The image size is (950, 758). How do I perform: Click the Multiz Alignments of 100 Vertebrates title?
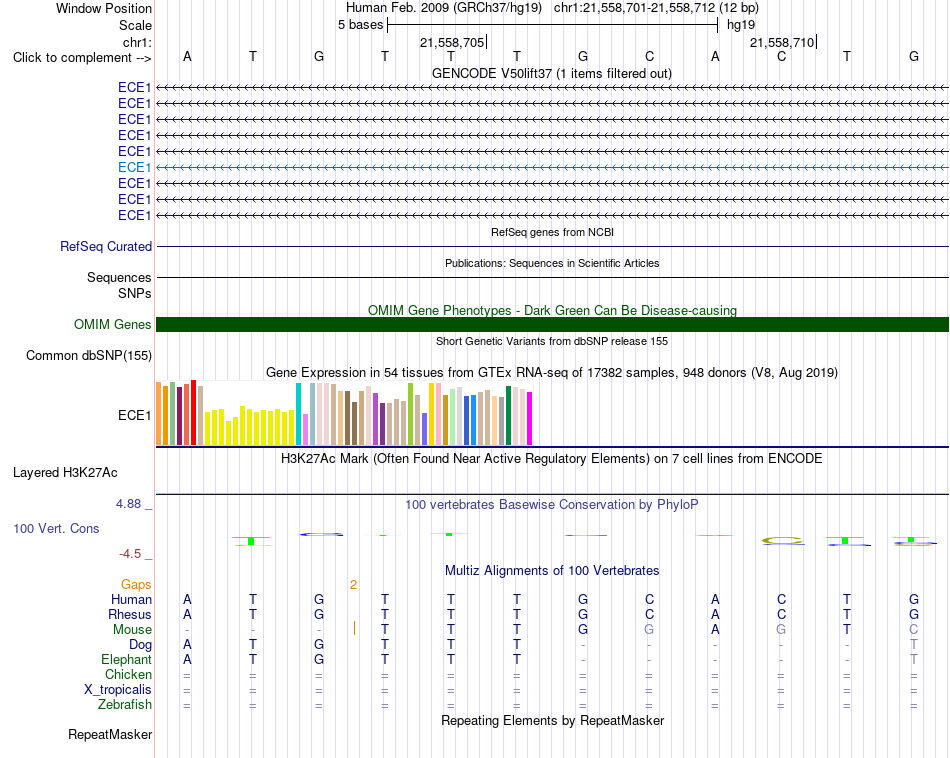point(552,570)
